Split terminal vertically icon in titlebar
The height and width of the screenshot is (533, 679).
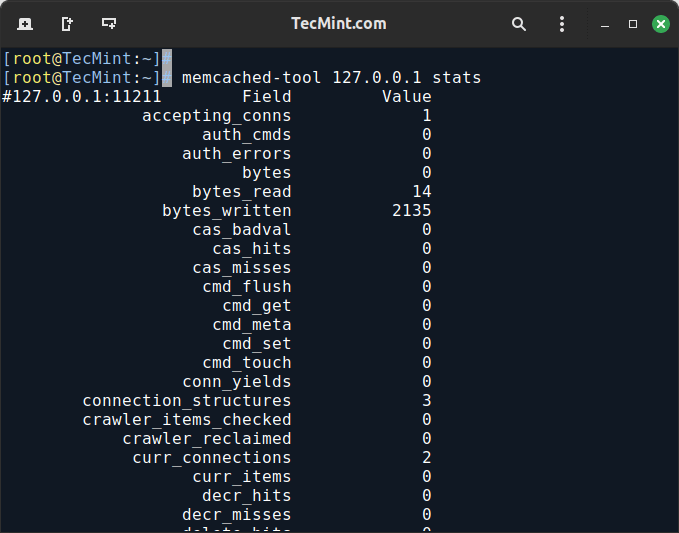click(67, 23)
